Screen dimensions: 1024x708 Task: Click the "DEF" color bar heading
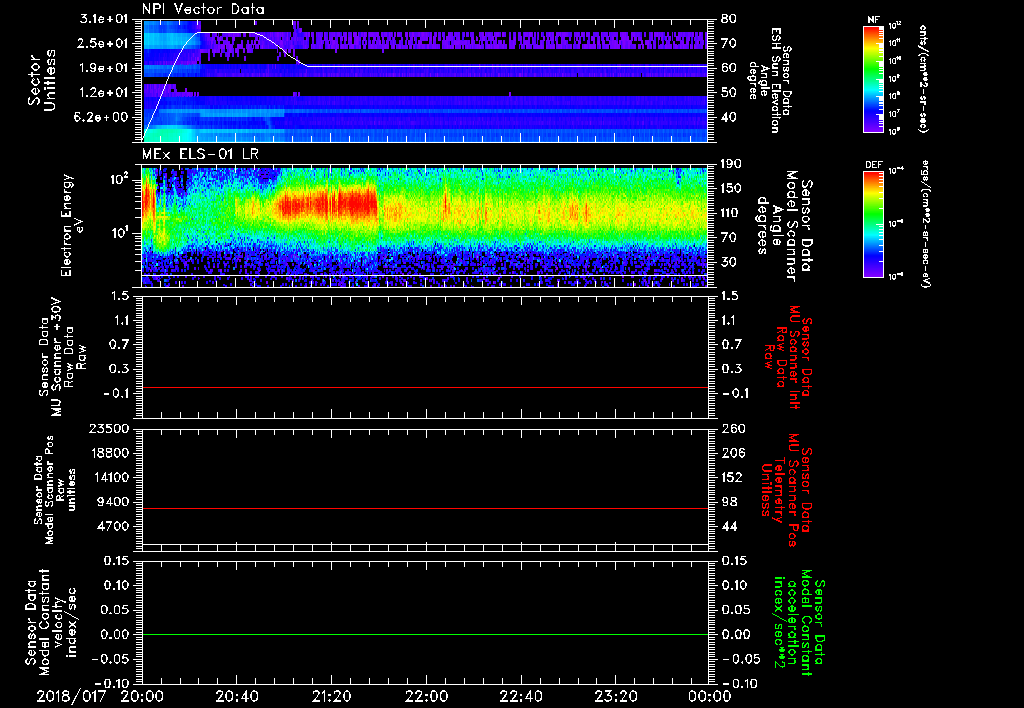click(874, 165)
